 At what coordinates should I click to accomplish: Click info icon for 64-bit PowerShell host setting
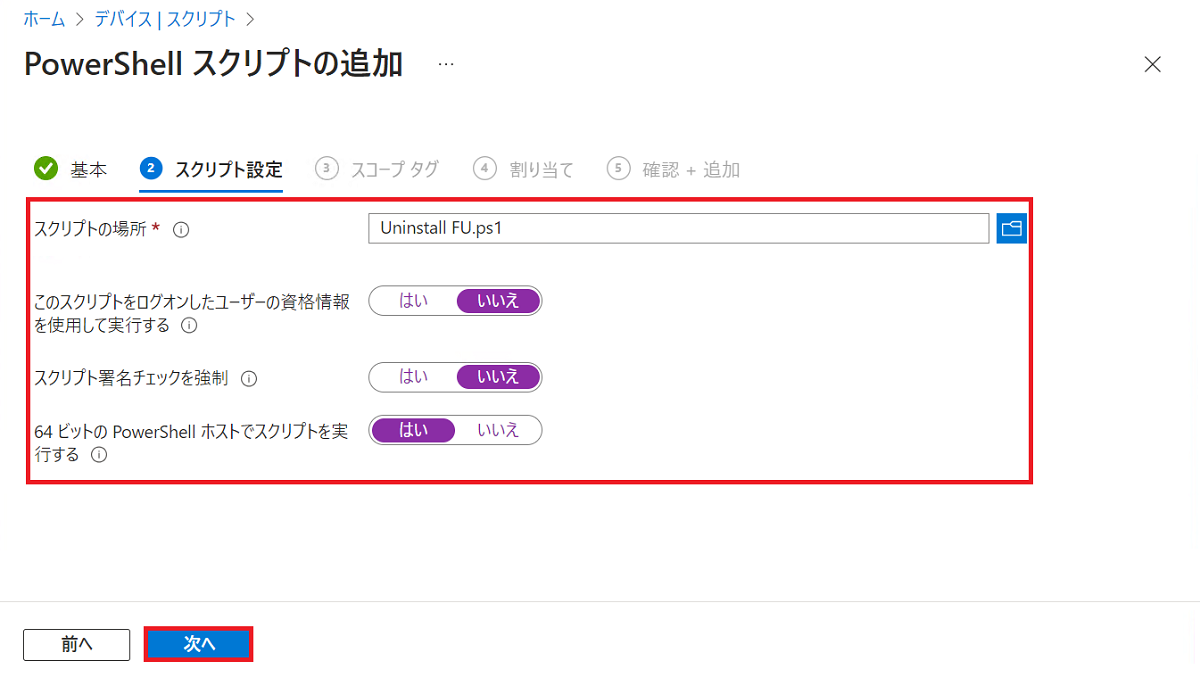(99, 455)
